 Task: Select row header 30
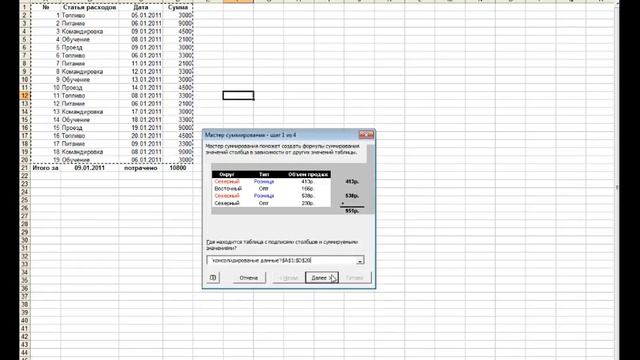coord(25,240)
